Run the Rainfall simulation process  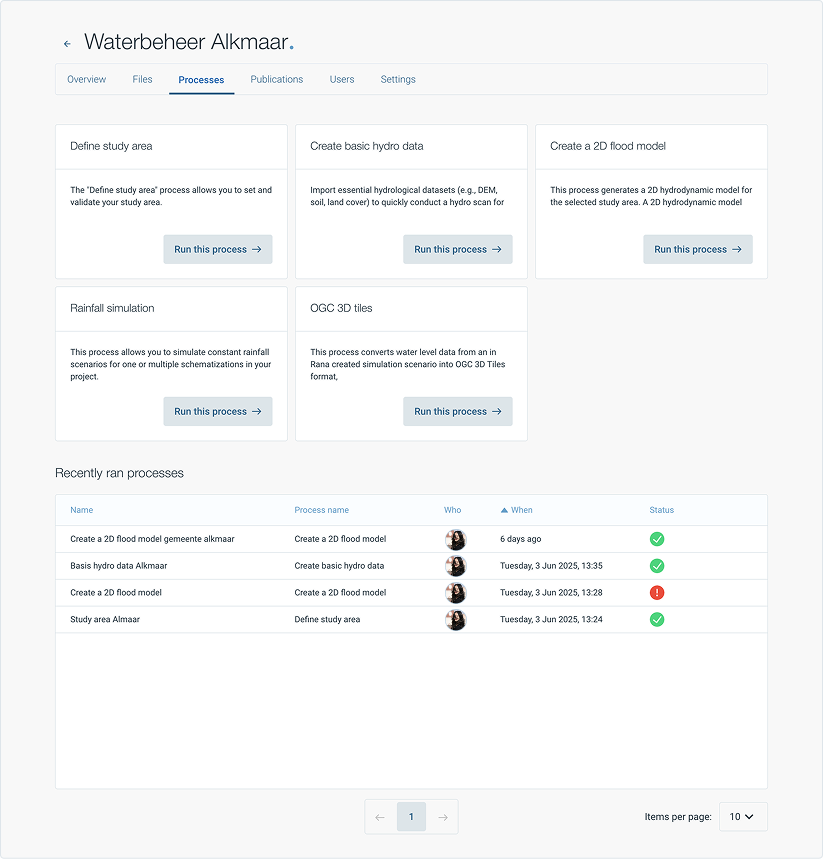[217, 412]
